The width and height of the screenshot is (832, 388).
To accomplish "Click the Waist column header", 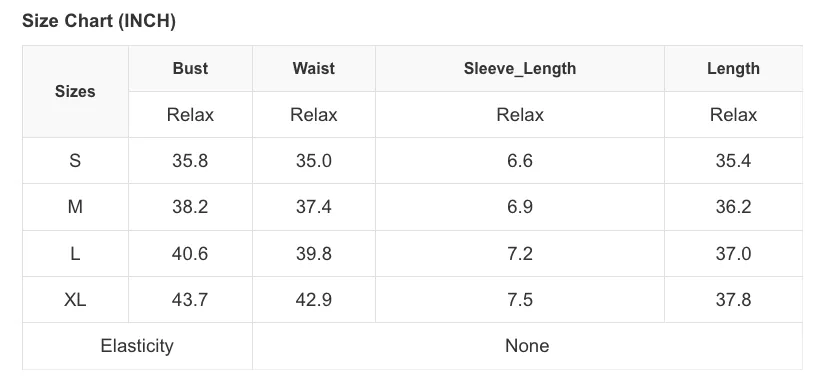I will coord(314,68).
